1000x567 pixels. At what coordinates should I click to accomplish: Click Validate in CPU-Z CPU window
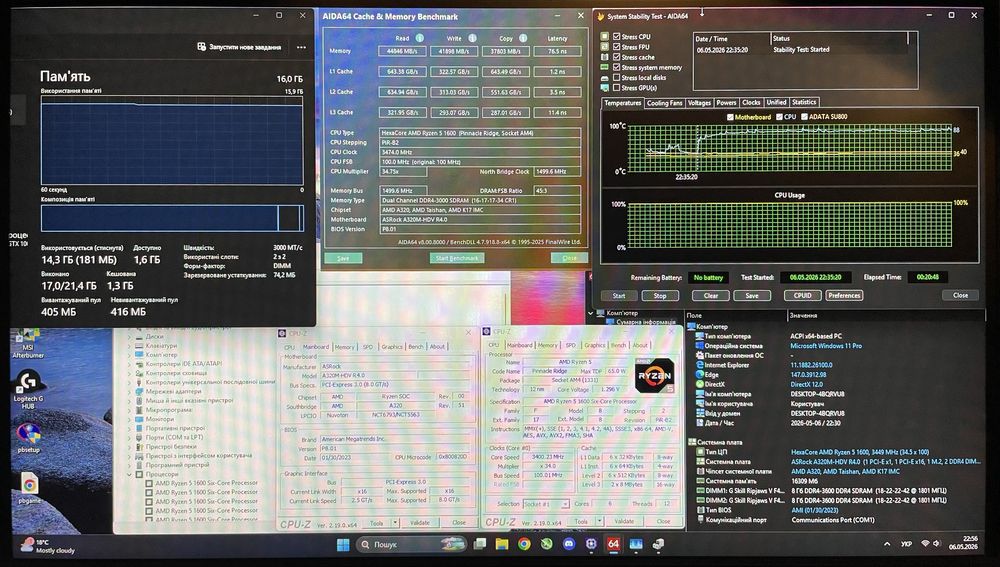[623, 522]
